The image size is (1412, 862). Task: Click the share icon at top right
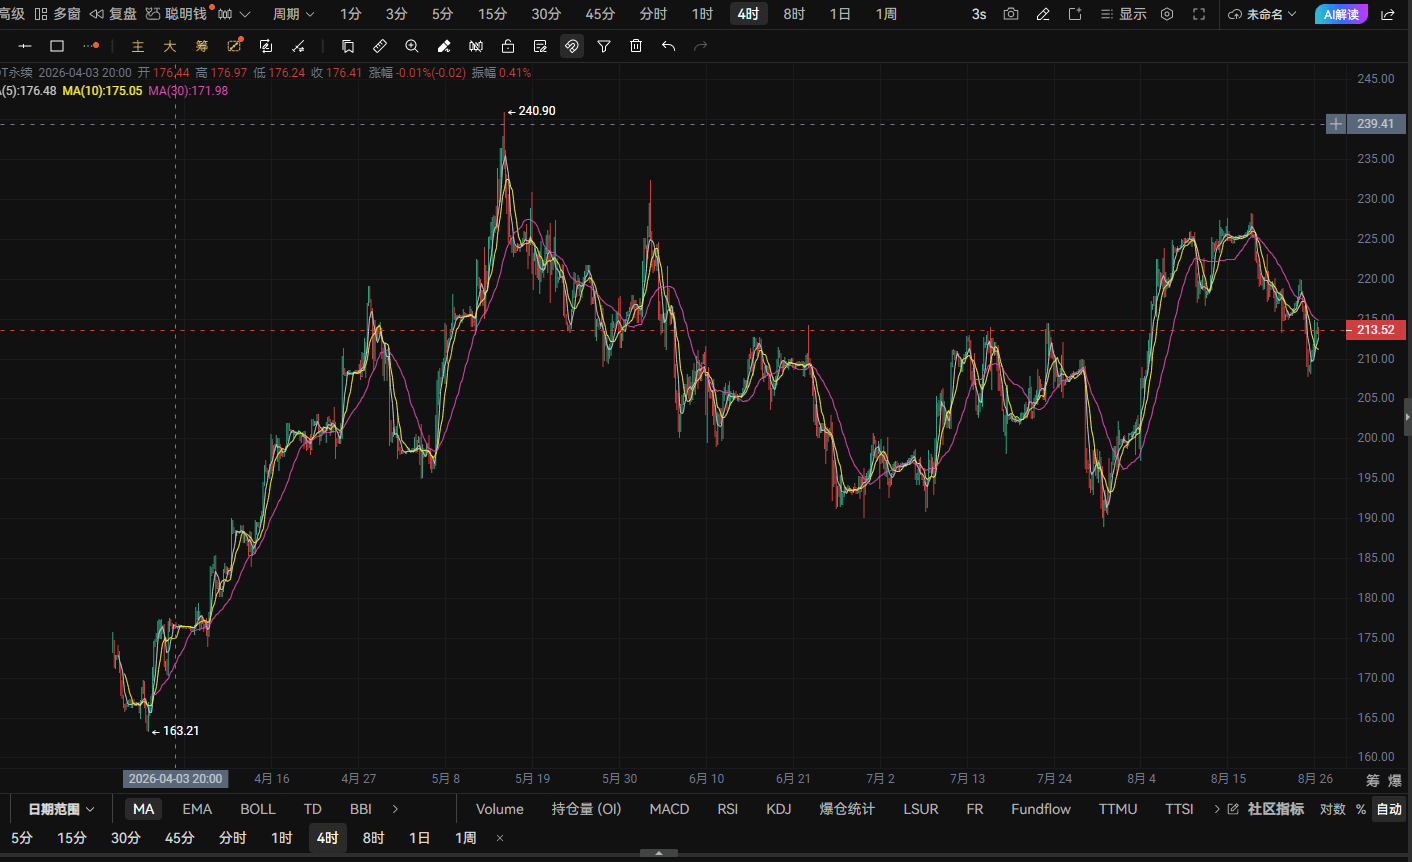(1388, 14)
